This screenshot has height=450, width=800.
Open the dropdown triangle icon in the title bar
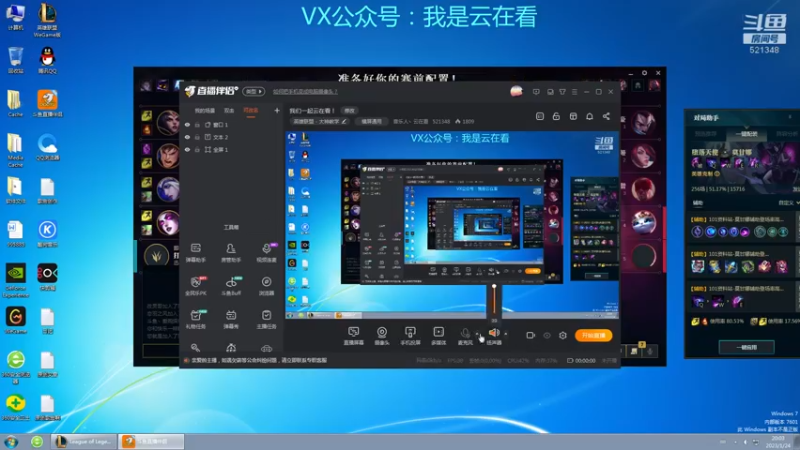(562, 92)
